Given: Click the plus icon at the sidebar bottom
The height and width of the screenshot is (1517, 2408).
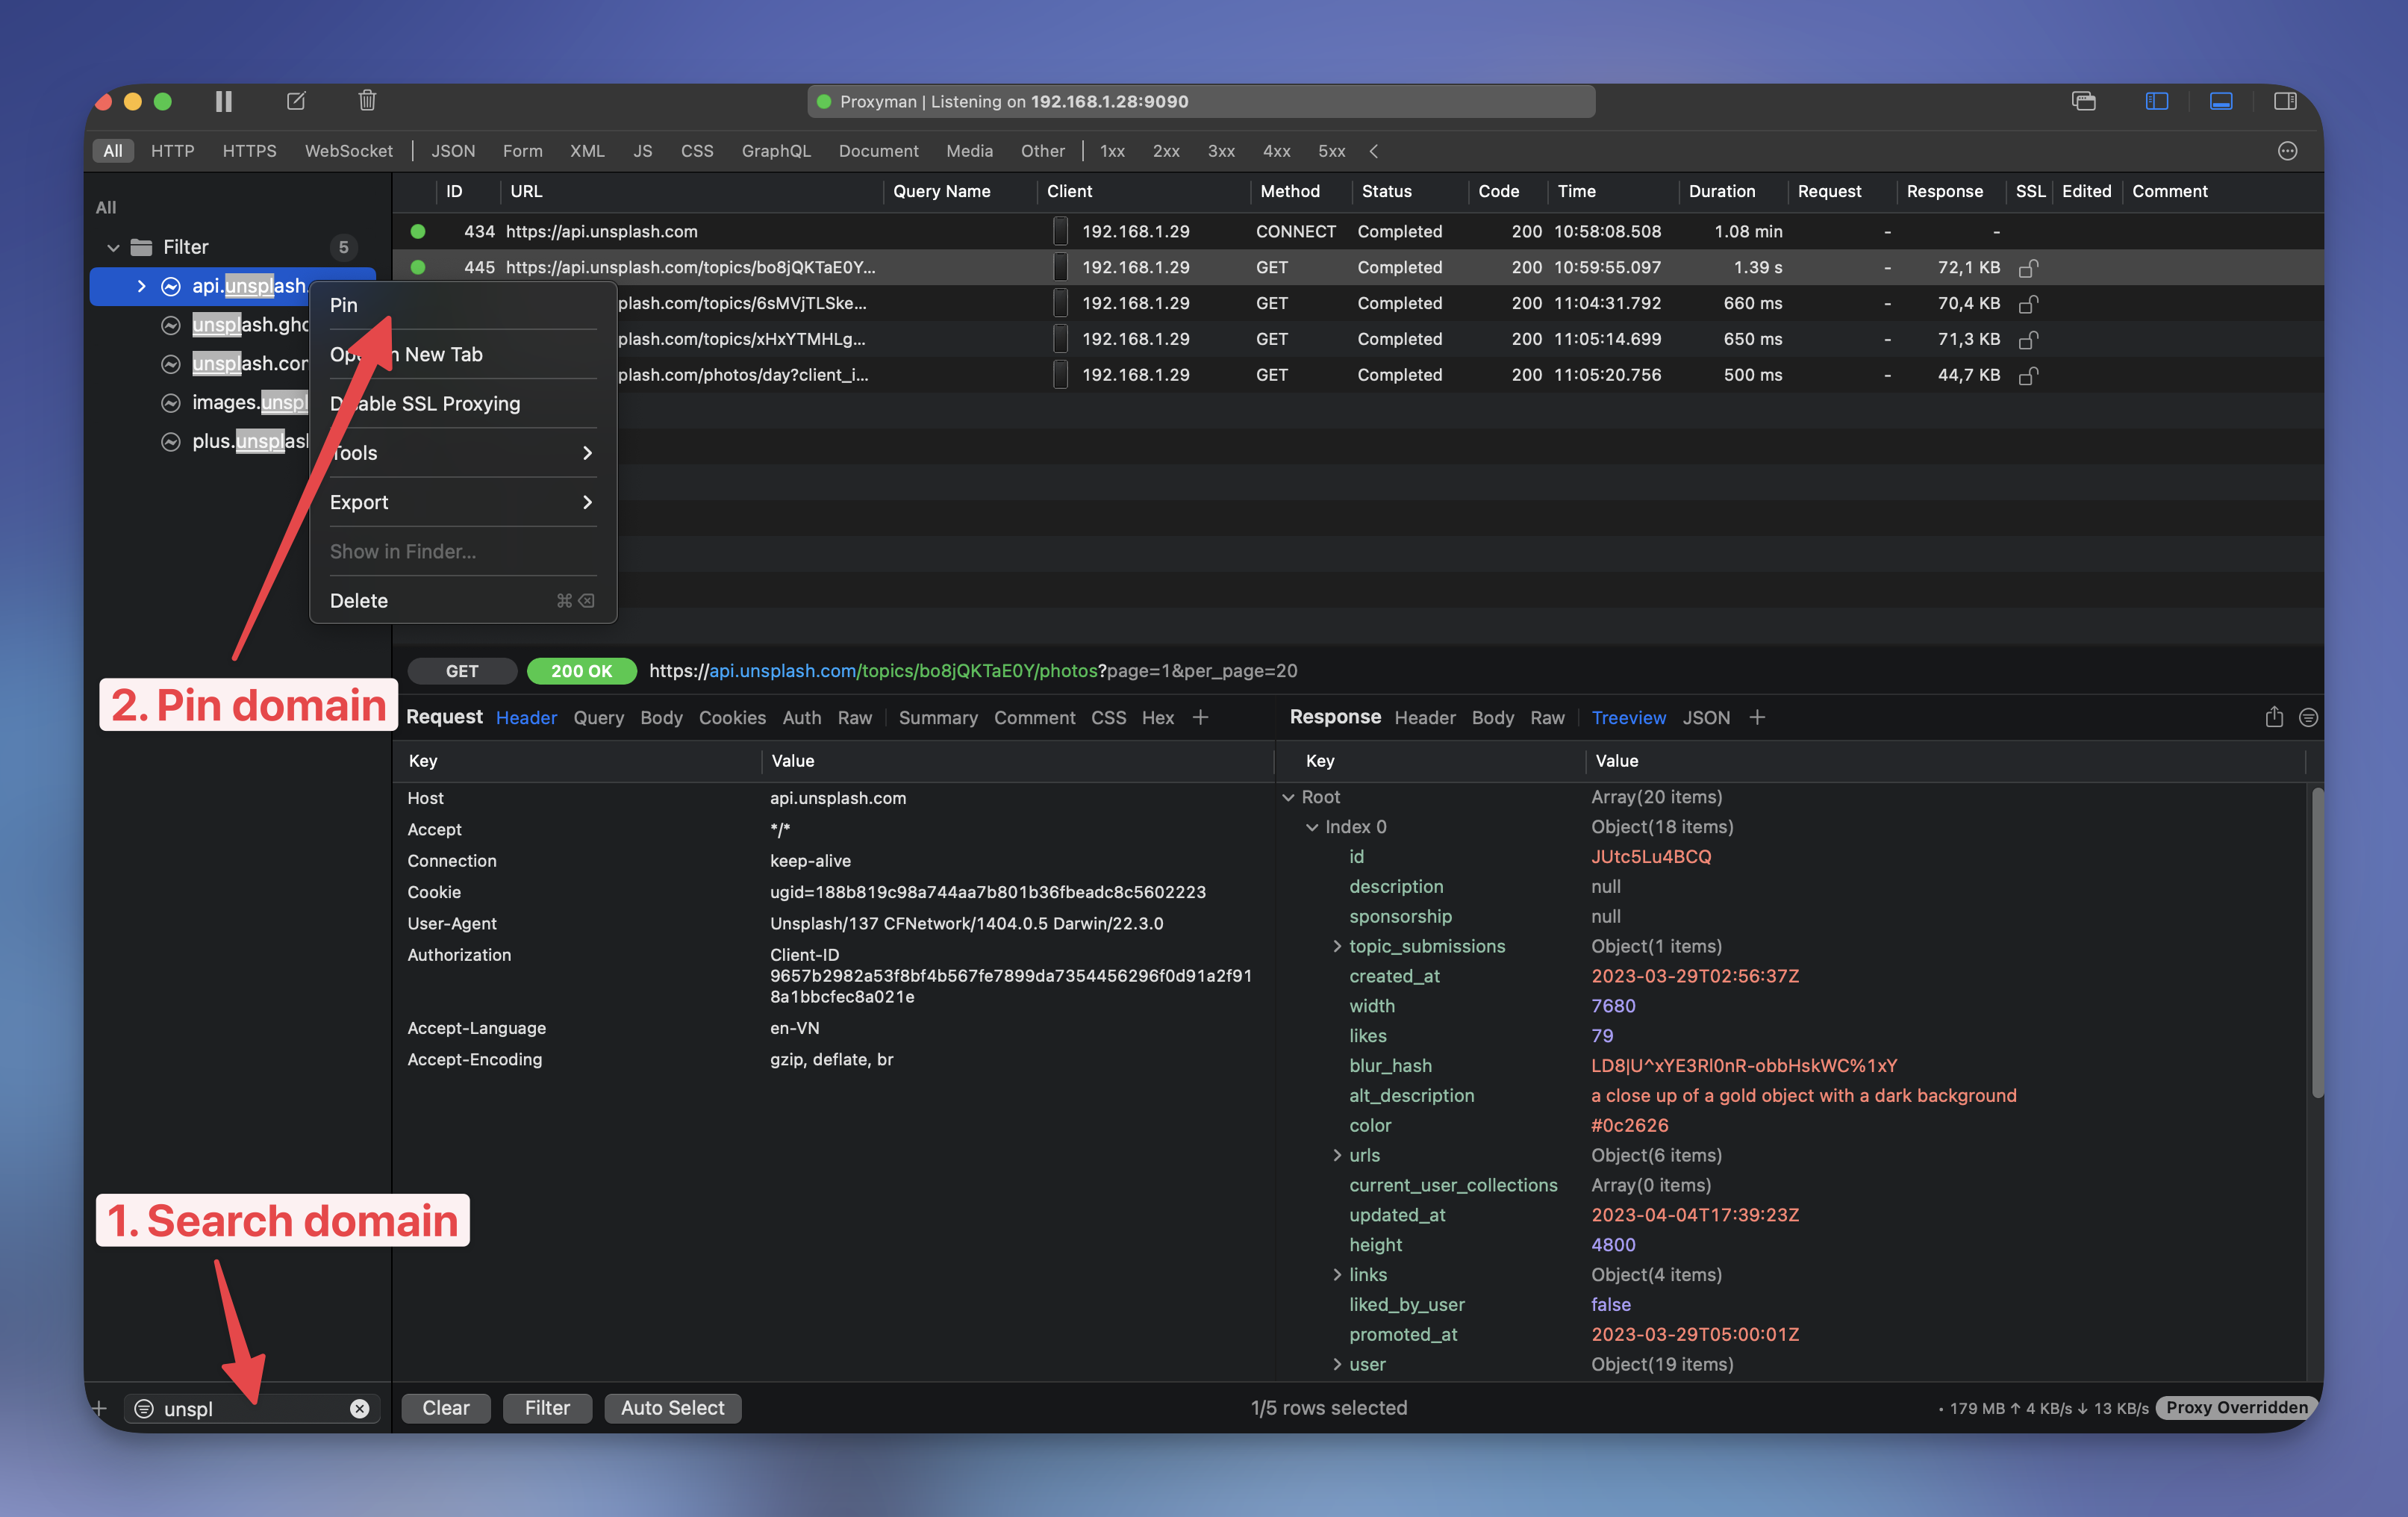Looking at the screenshot, I should (x=99, y=1408).
